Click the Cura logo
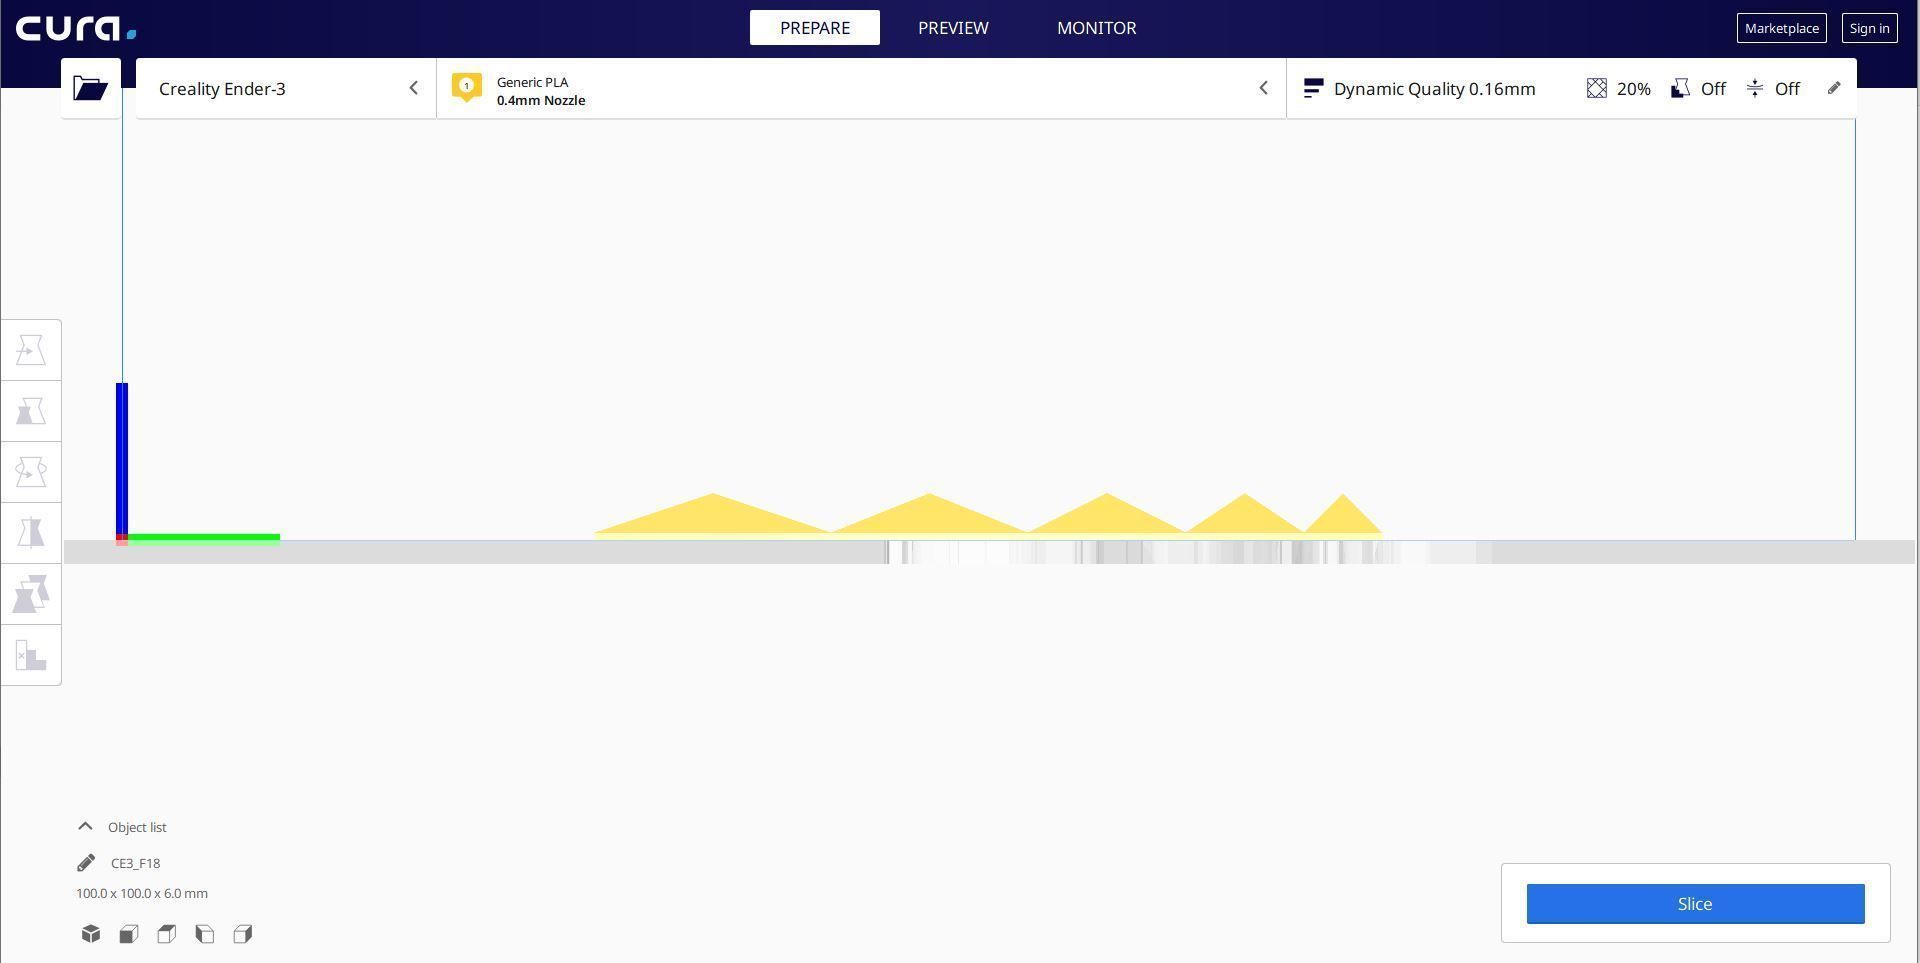The height and width of the screenshot is (963, 1920). pos(76,28)
